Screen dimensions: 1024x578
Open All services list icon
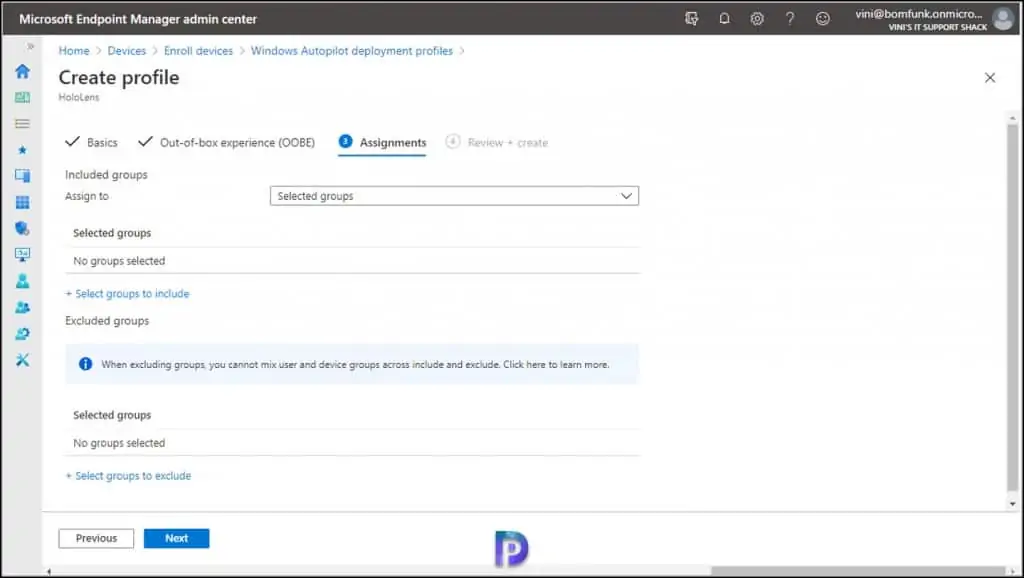[x=22, y=123]
